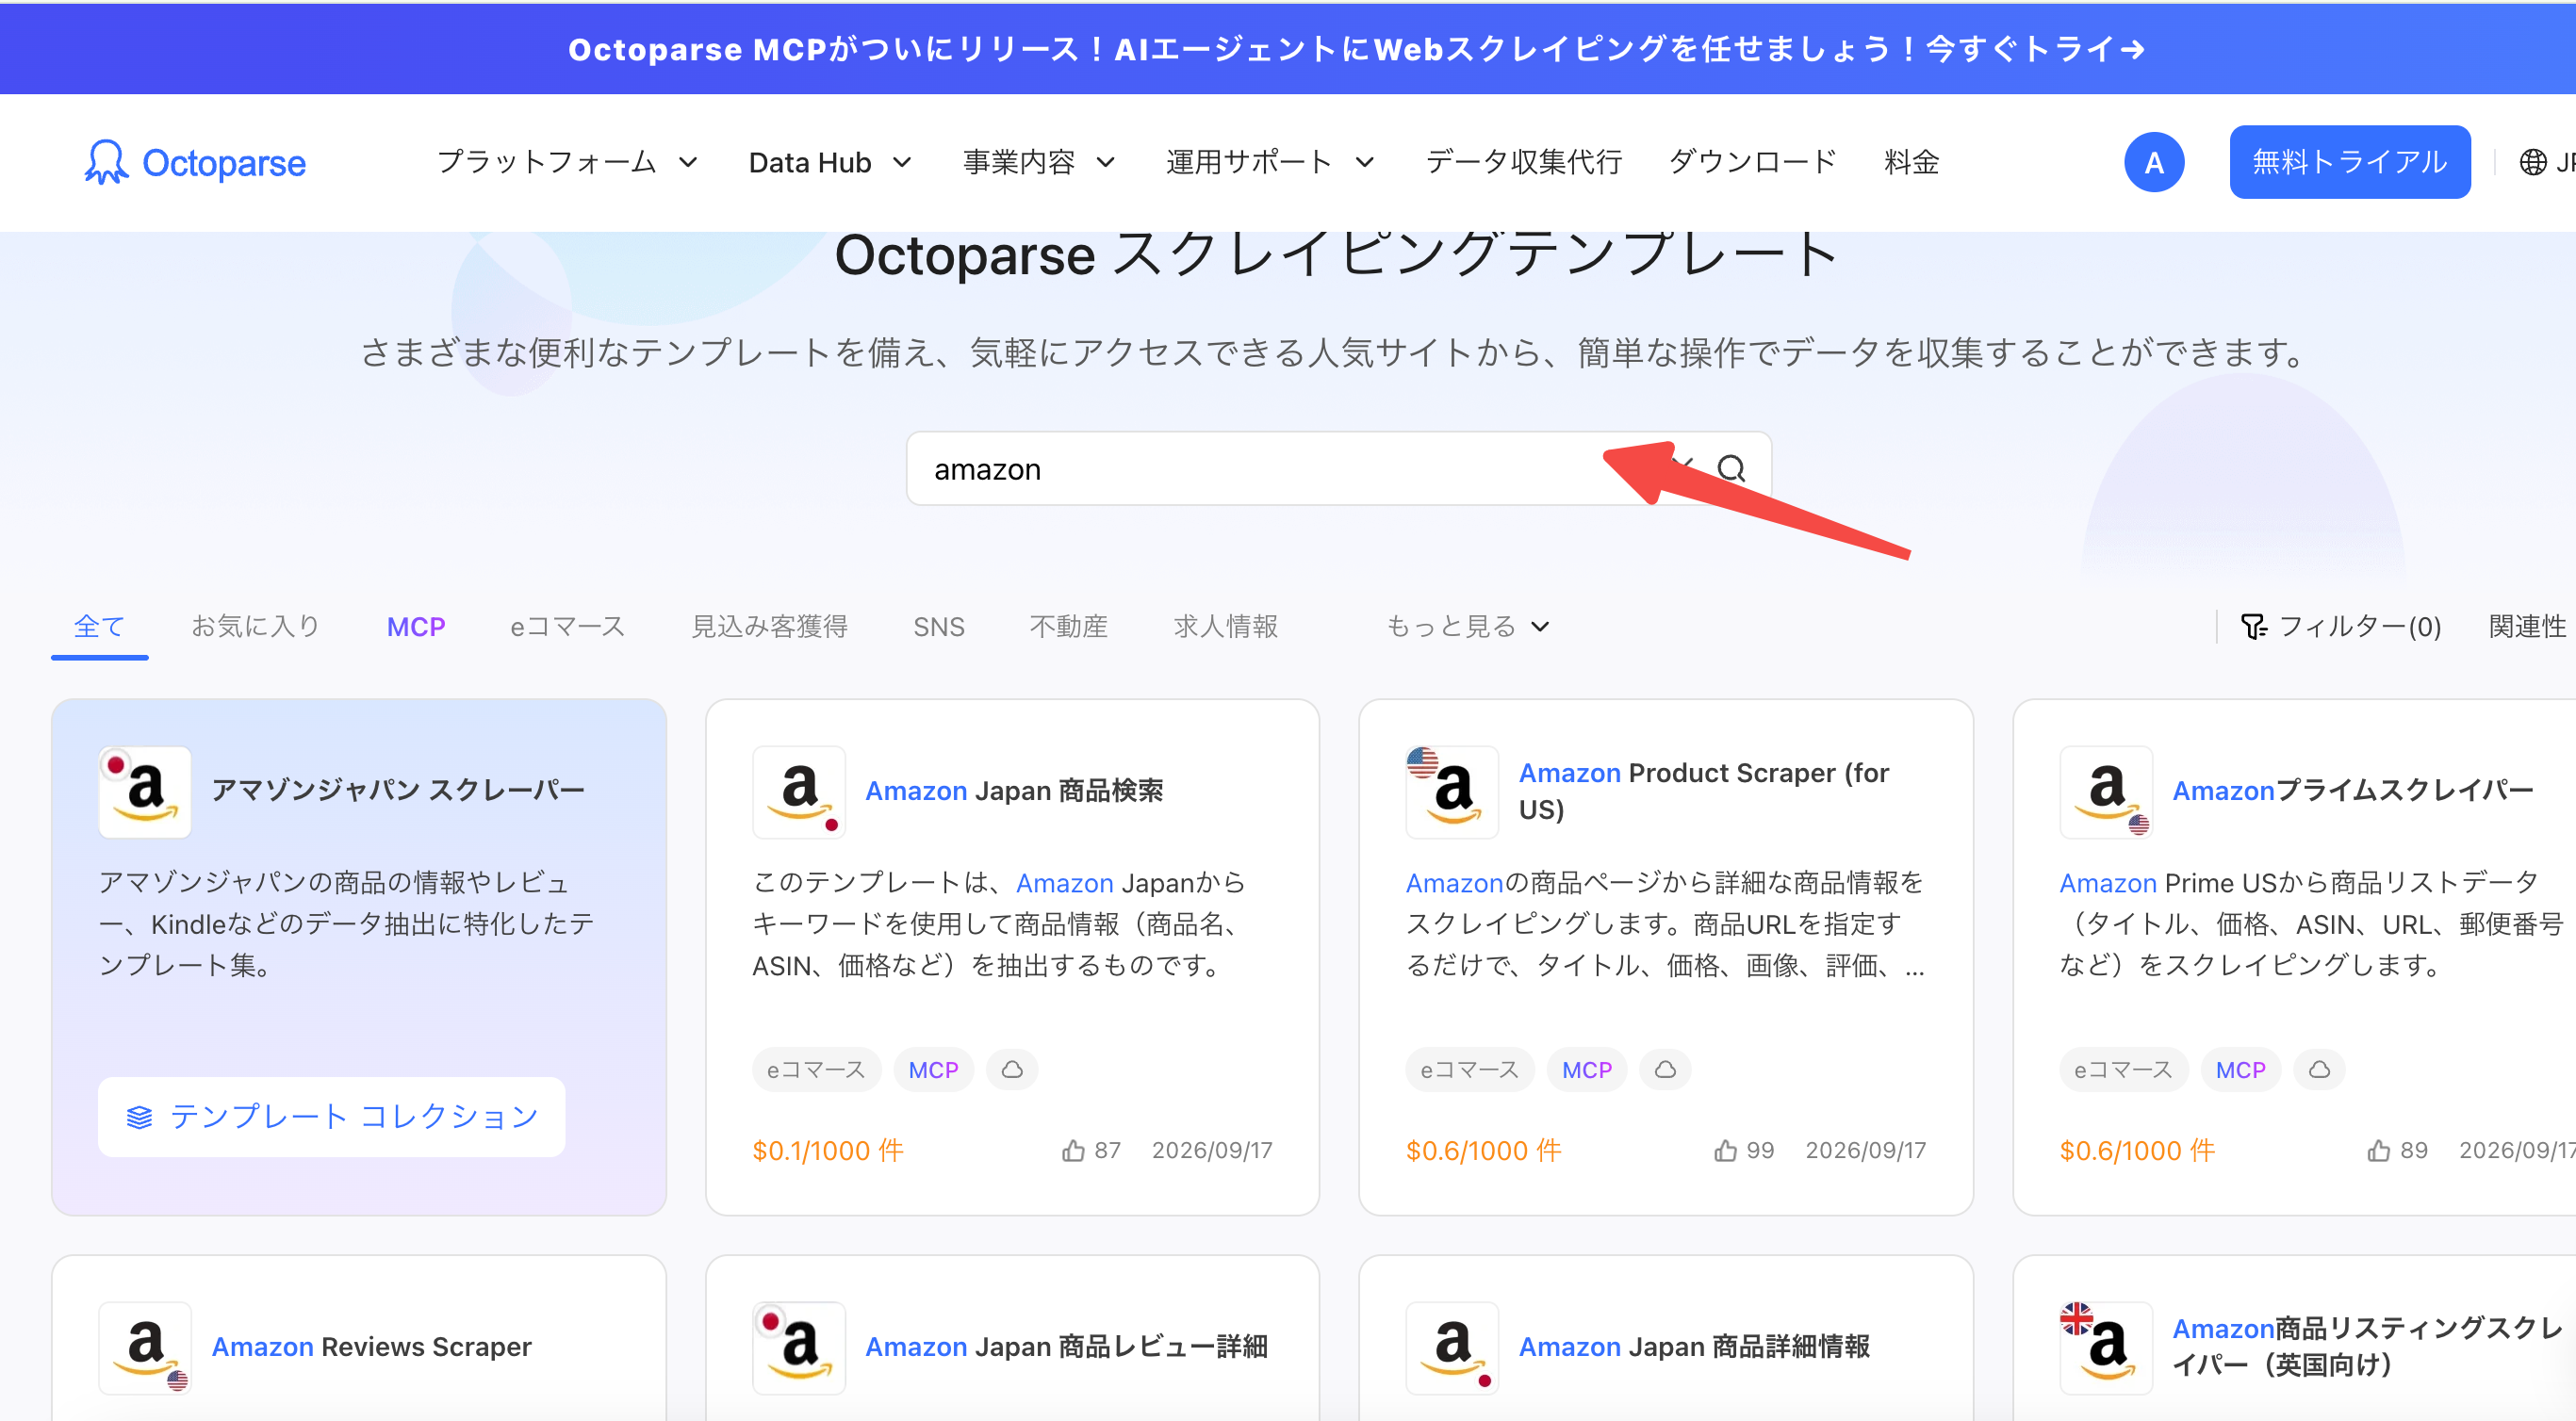Click アマゾンジャパン スクレーパー Amazon logo
This screenshot has height=1421, width=2576.
[x=145, y=791]
